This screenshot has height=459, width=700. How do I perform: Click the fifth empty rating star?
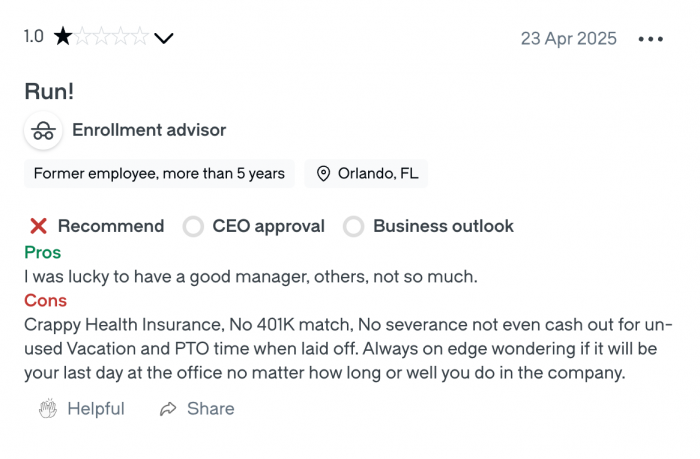pyautogui.click(x=140, y=38)
